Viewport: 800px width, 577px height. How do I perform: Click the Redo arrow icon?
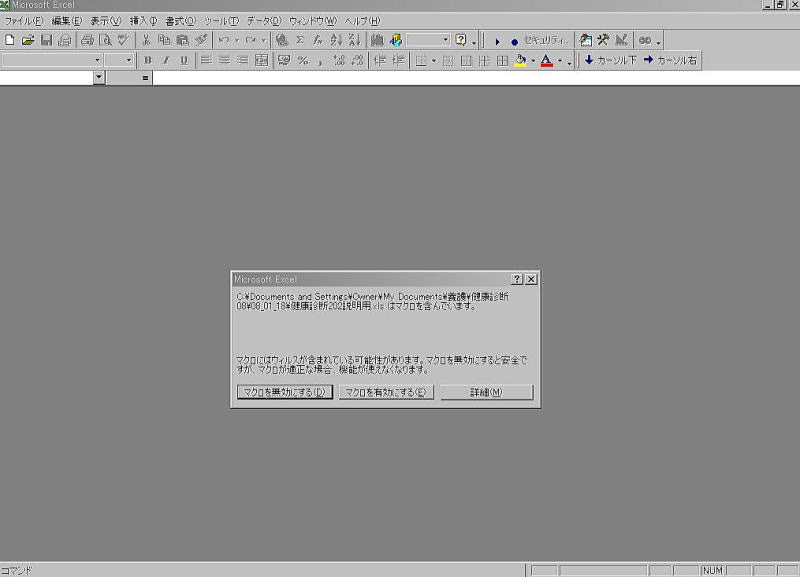coord(251,40)
